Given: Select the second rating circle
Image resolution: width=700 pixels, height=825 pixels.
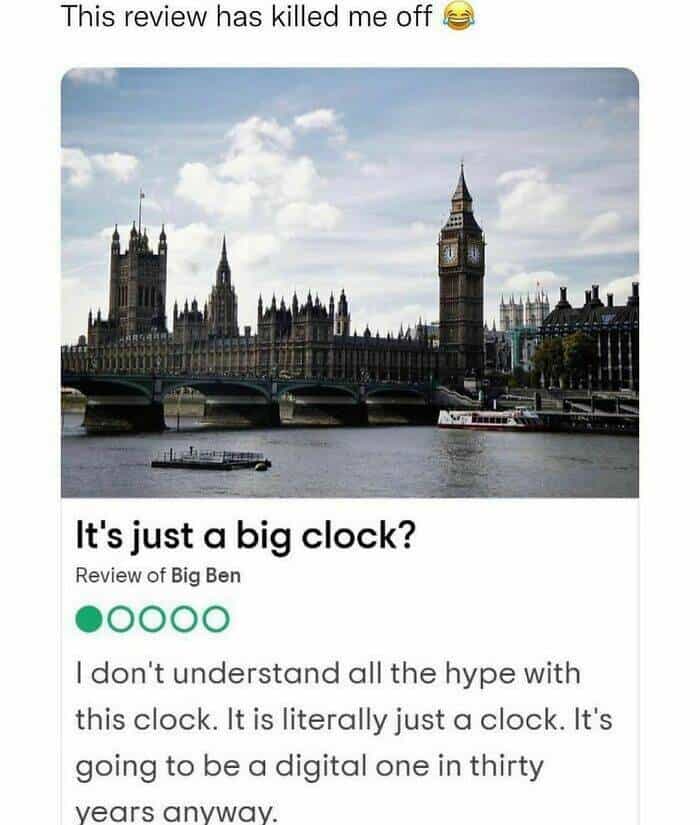Looking at the screenshot, I should (121, 619).
